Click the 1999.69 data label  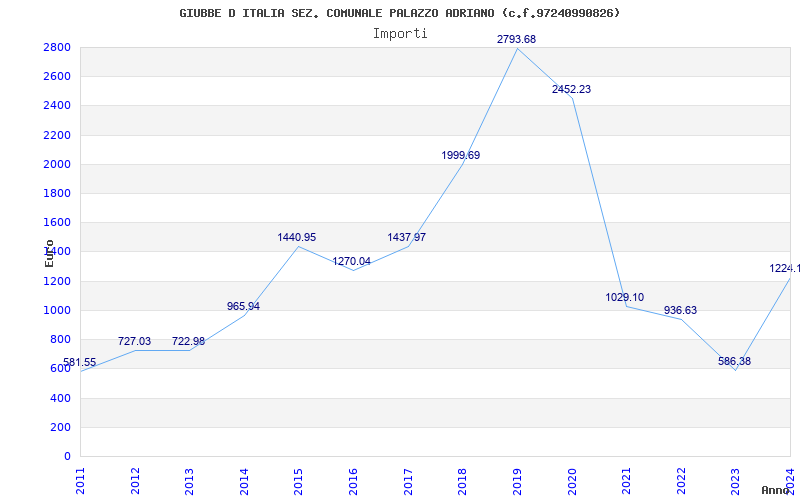[461, 155]
